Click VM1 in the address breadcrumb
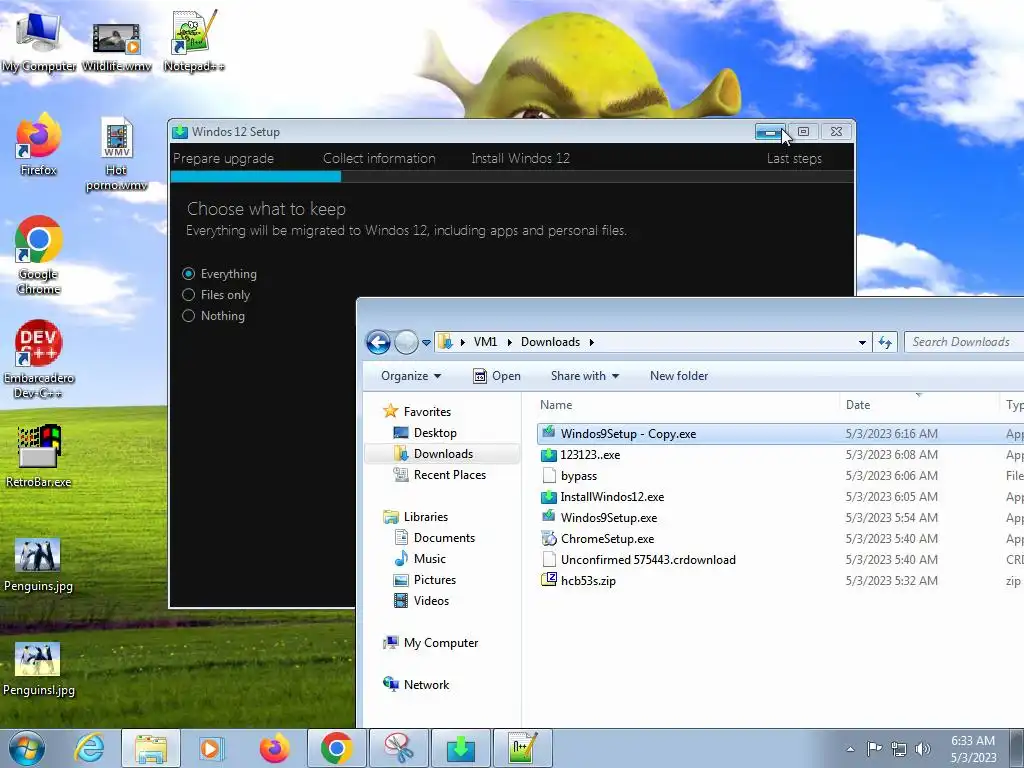 point(485,342)
